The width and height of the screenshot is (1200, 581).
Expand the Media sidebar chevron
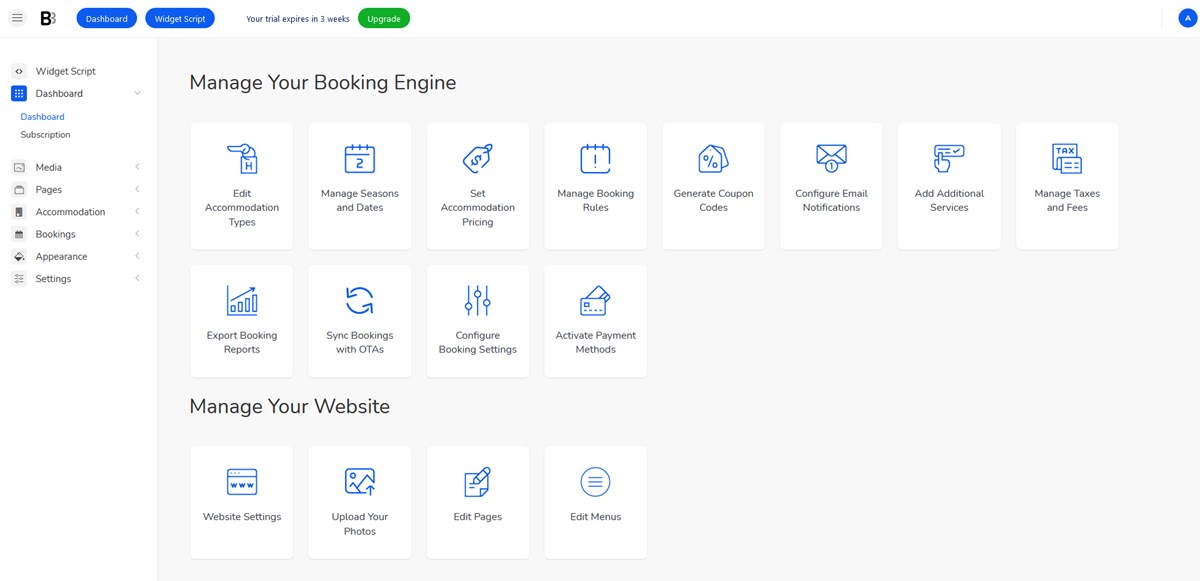pos(137,167)
